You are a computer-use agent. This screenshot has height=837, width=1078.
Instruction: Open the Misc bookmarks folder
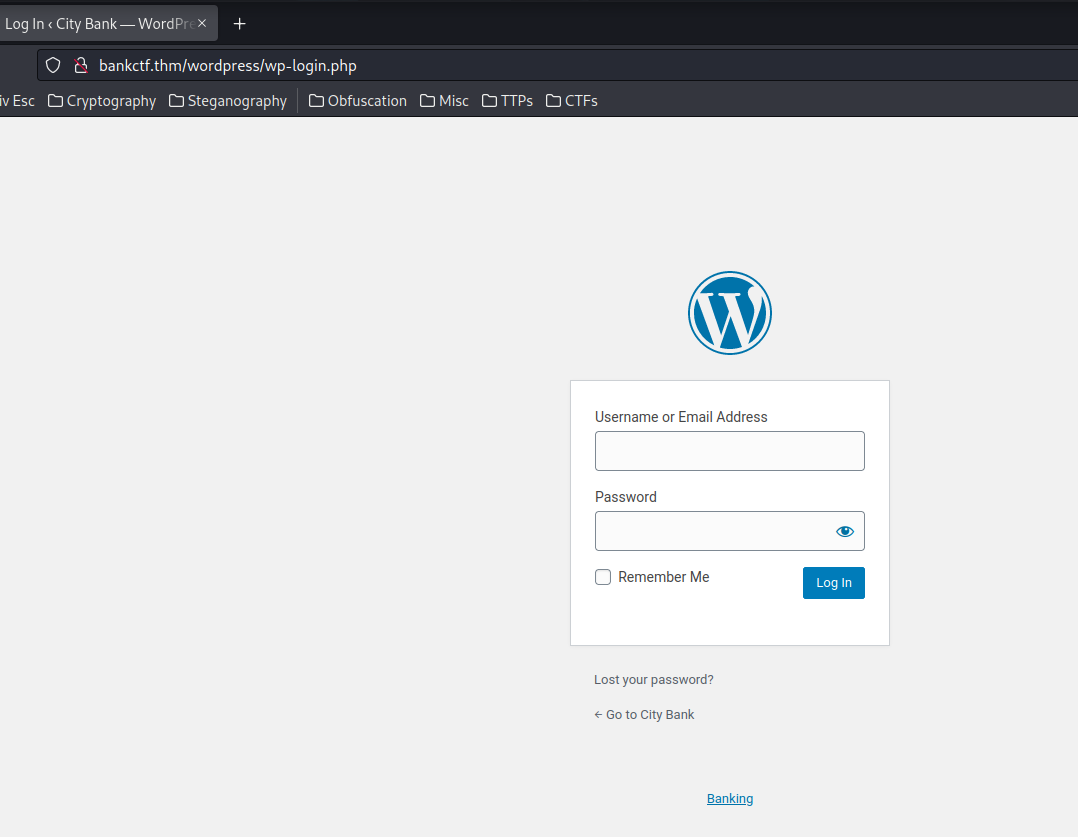click(444, 101)
